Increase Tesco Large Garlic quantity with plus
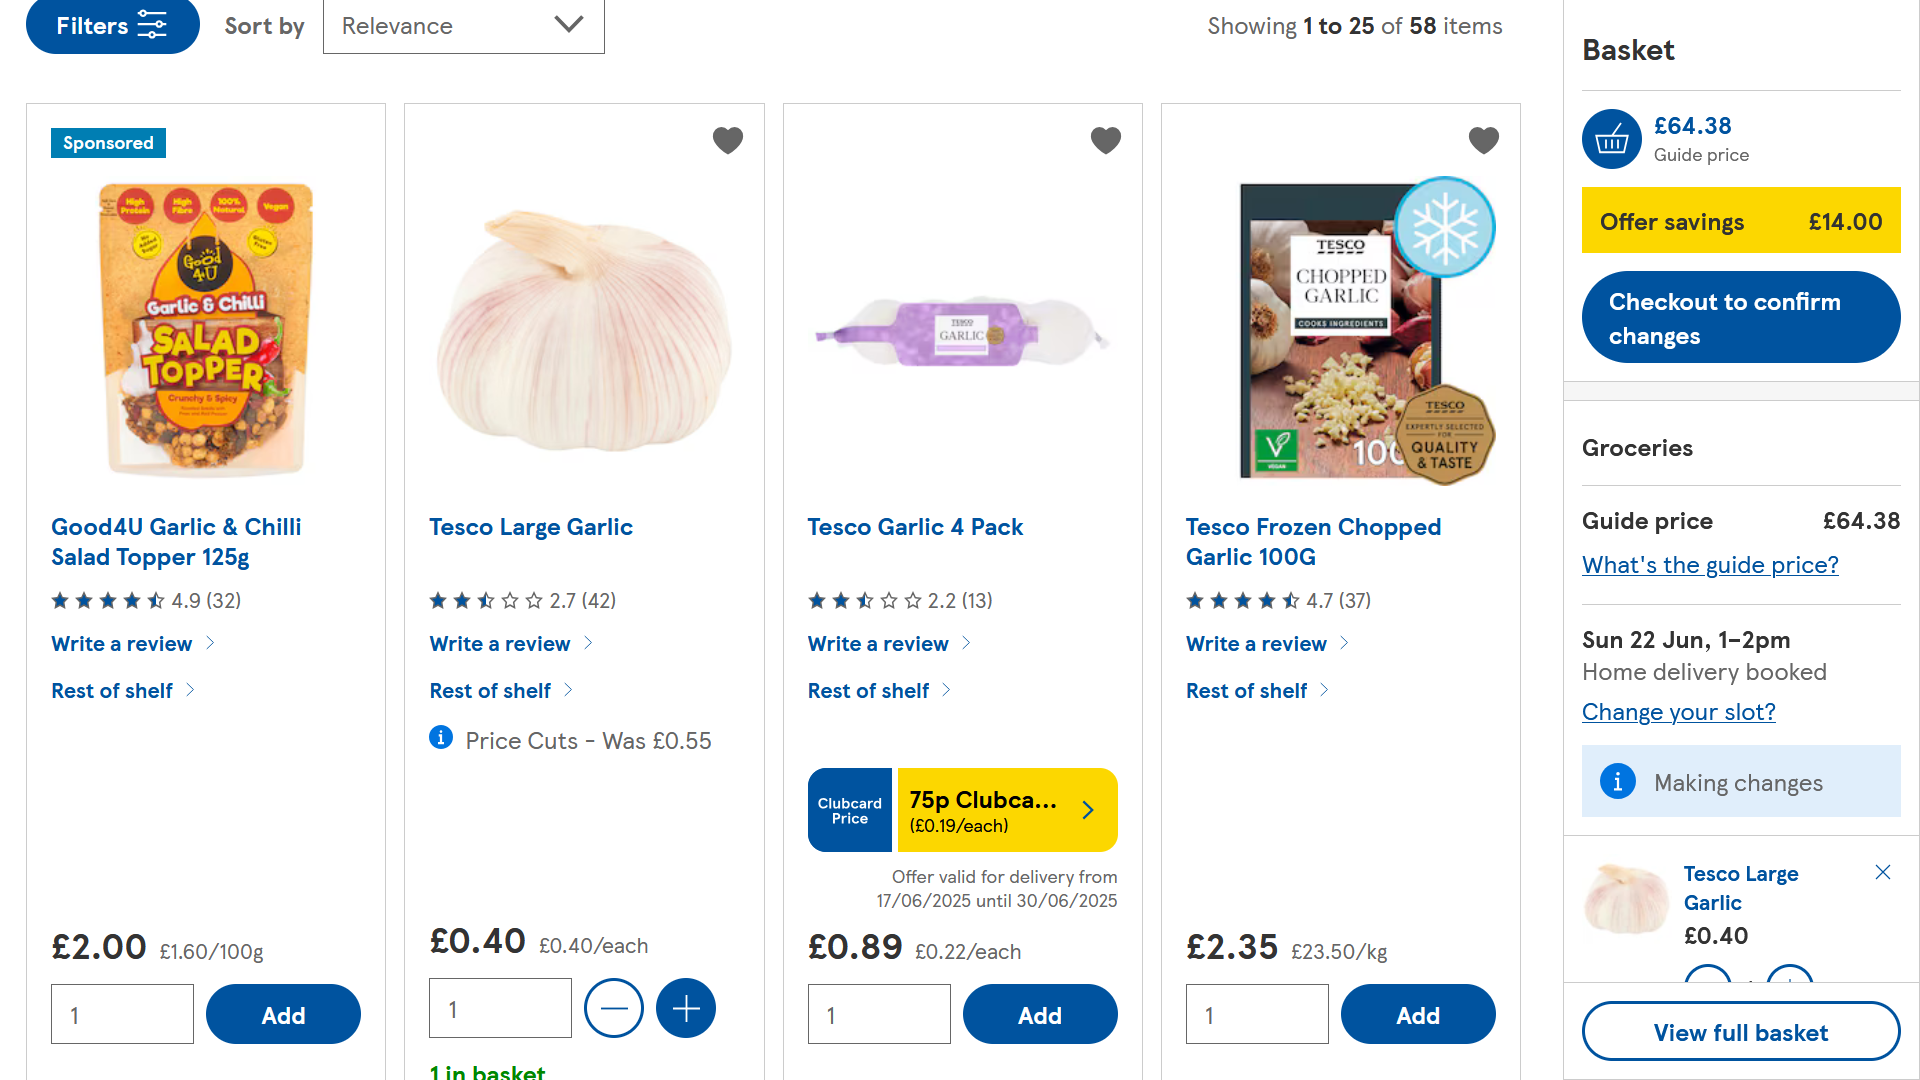Image resolution: width=1920 pixels, height=1080 pixels. pos(686,1008)
